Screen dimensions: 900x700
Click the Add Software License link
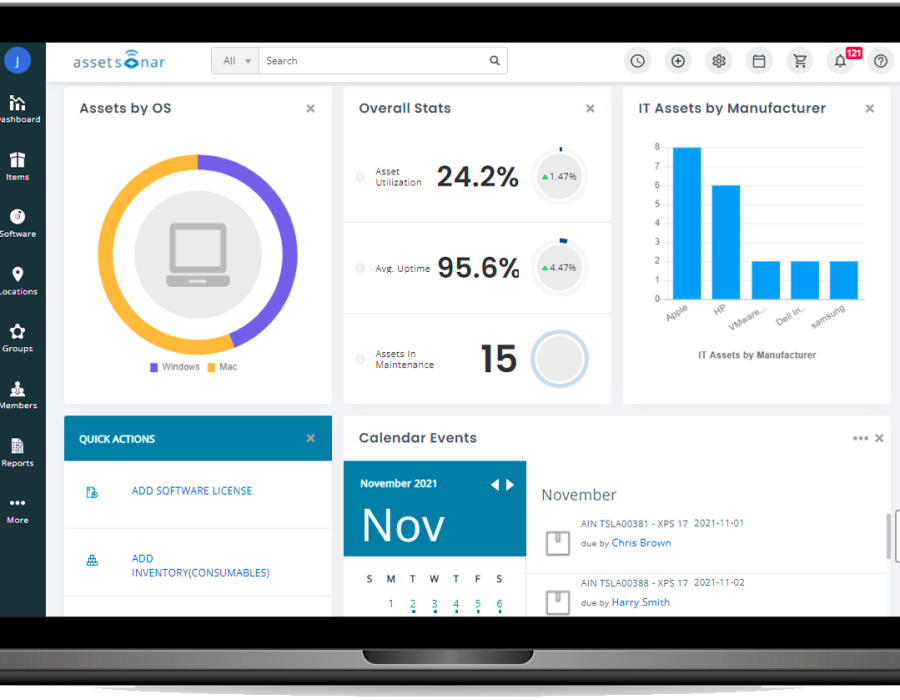tap(192, 491)
